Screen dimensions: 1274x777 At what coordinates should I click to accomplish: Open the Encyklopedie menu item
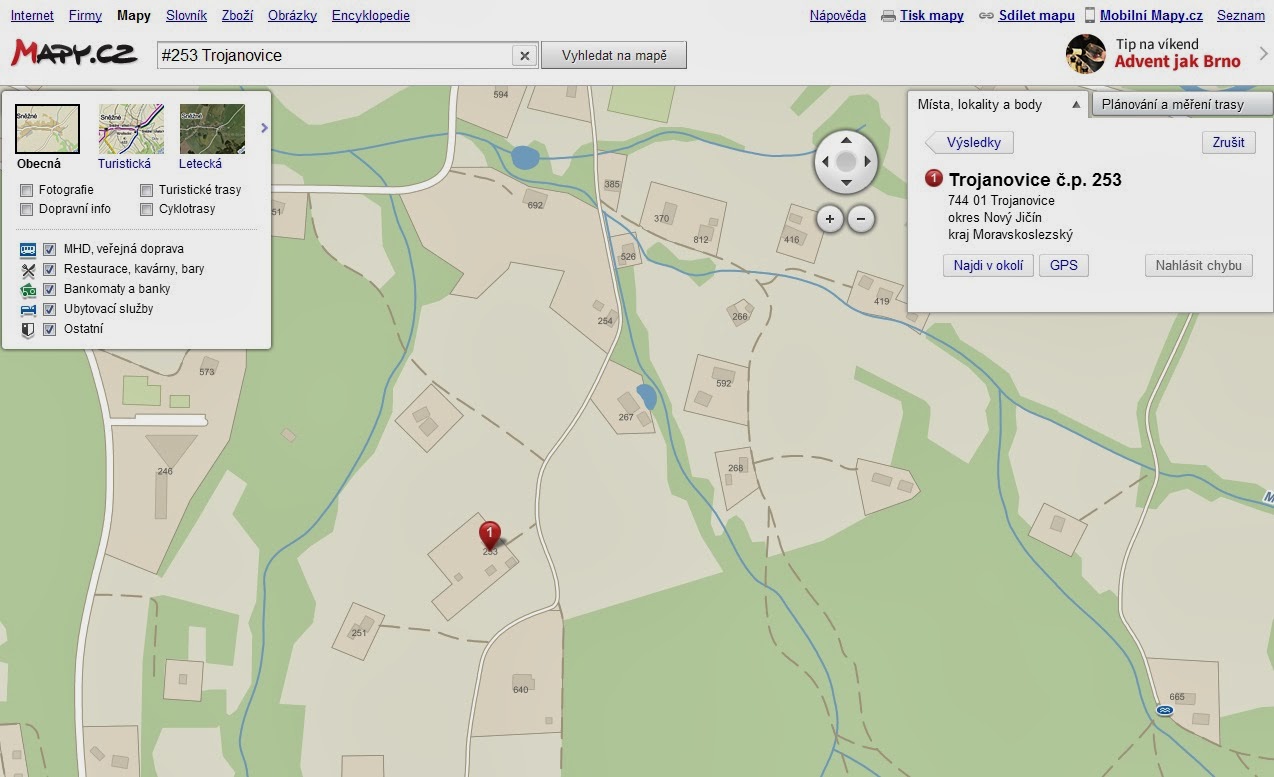tap(370, 15)
